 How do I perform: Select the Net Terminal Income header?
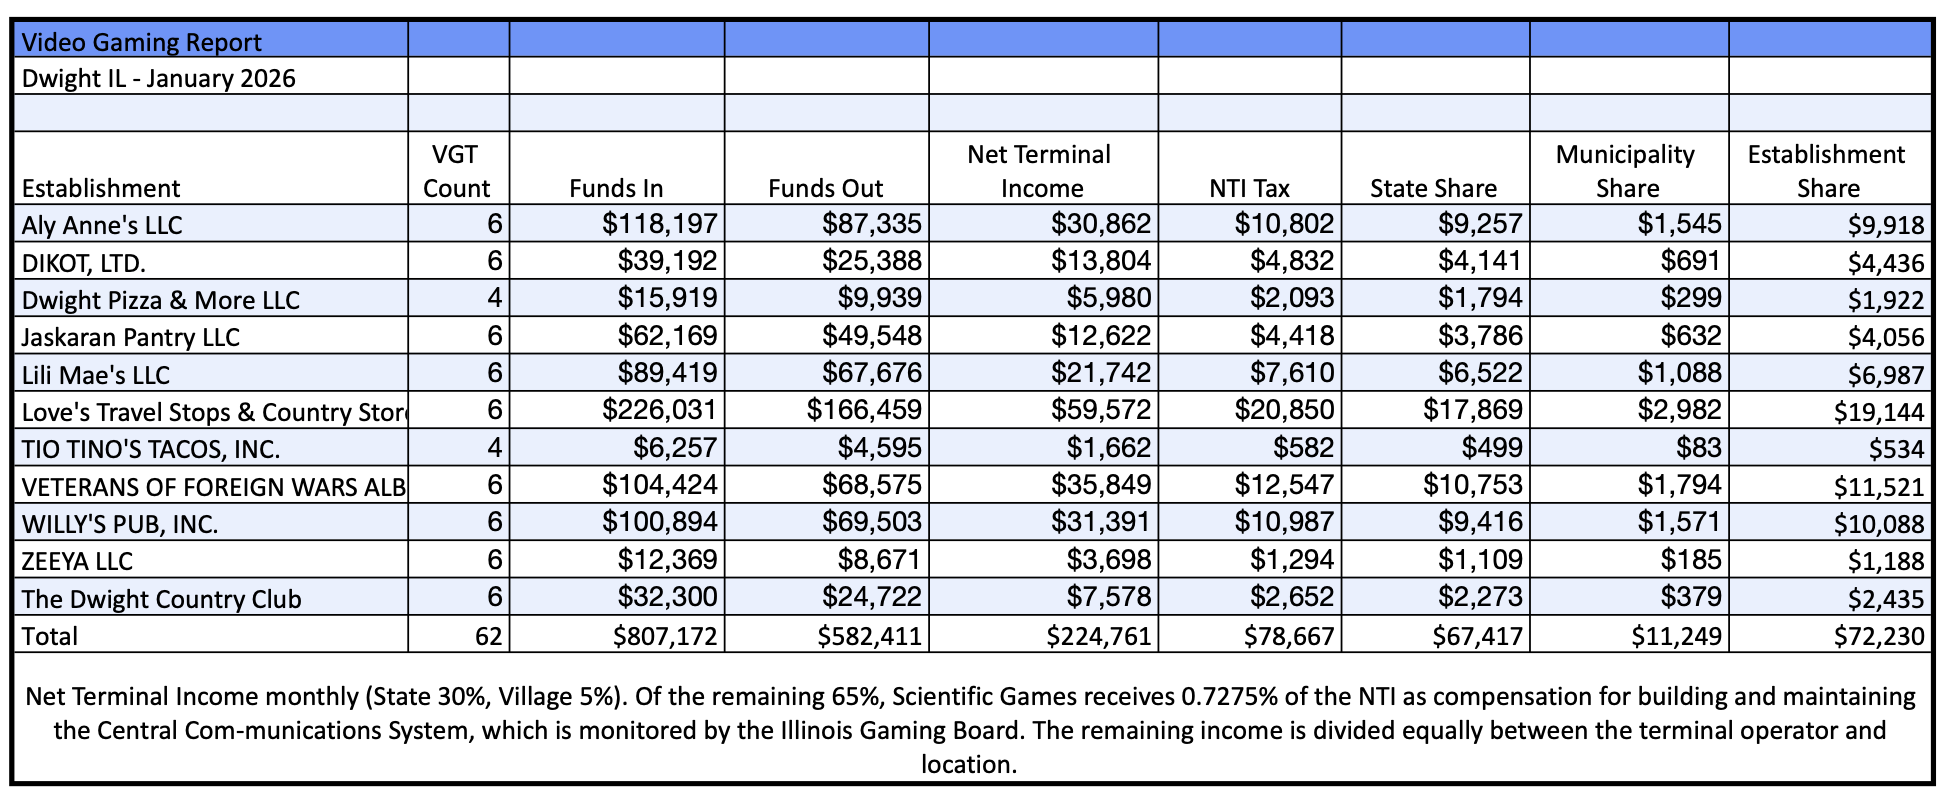point(1040,171)
